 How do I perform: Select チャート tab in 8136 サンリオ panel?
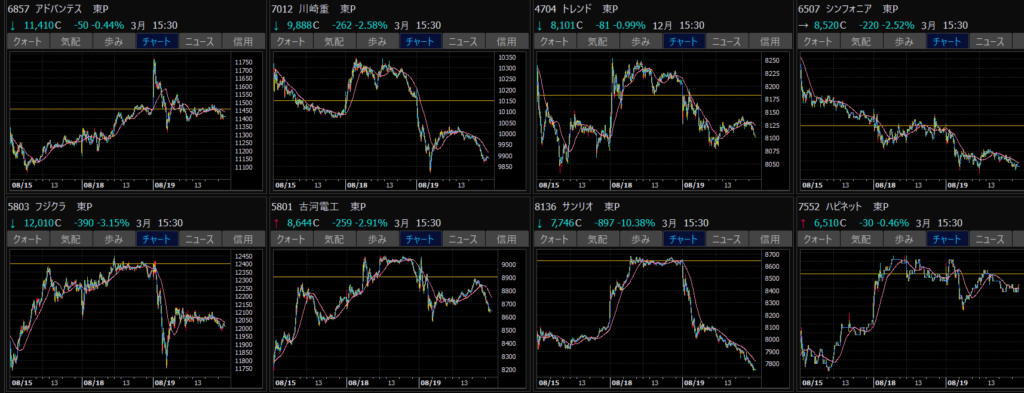[x=684, y=239]
